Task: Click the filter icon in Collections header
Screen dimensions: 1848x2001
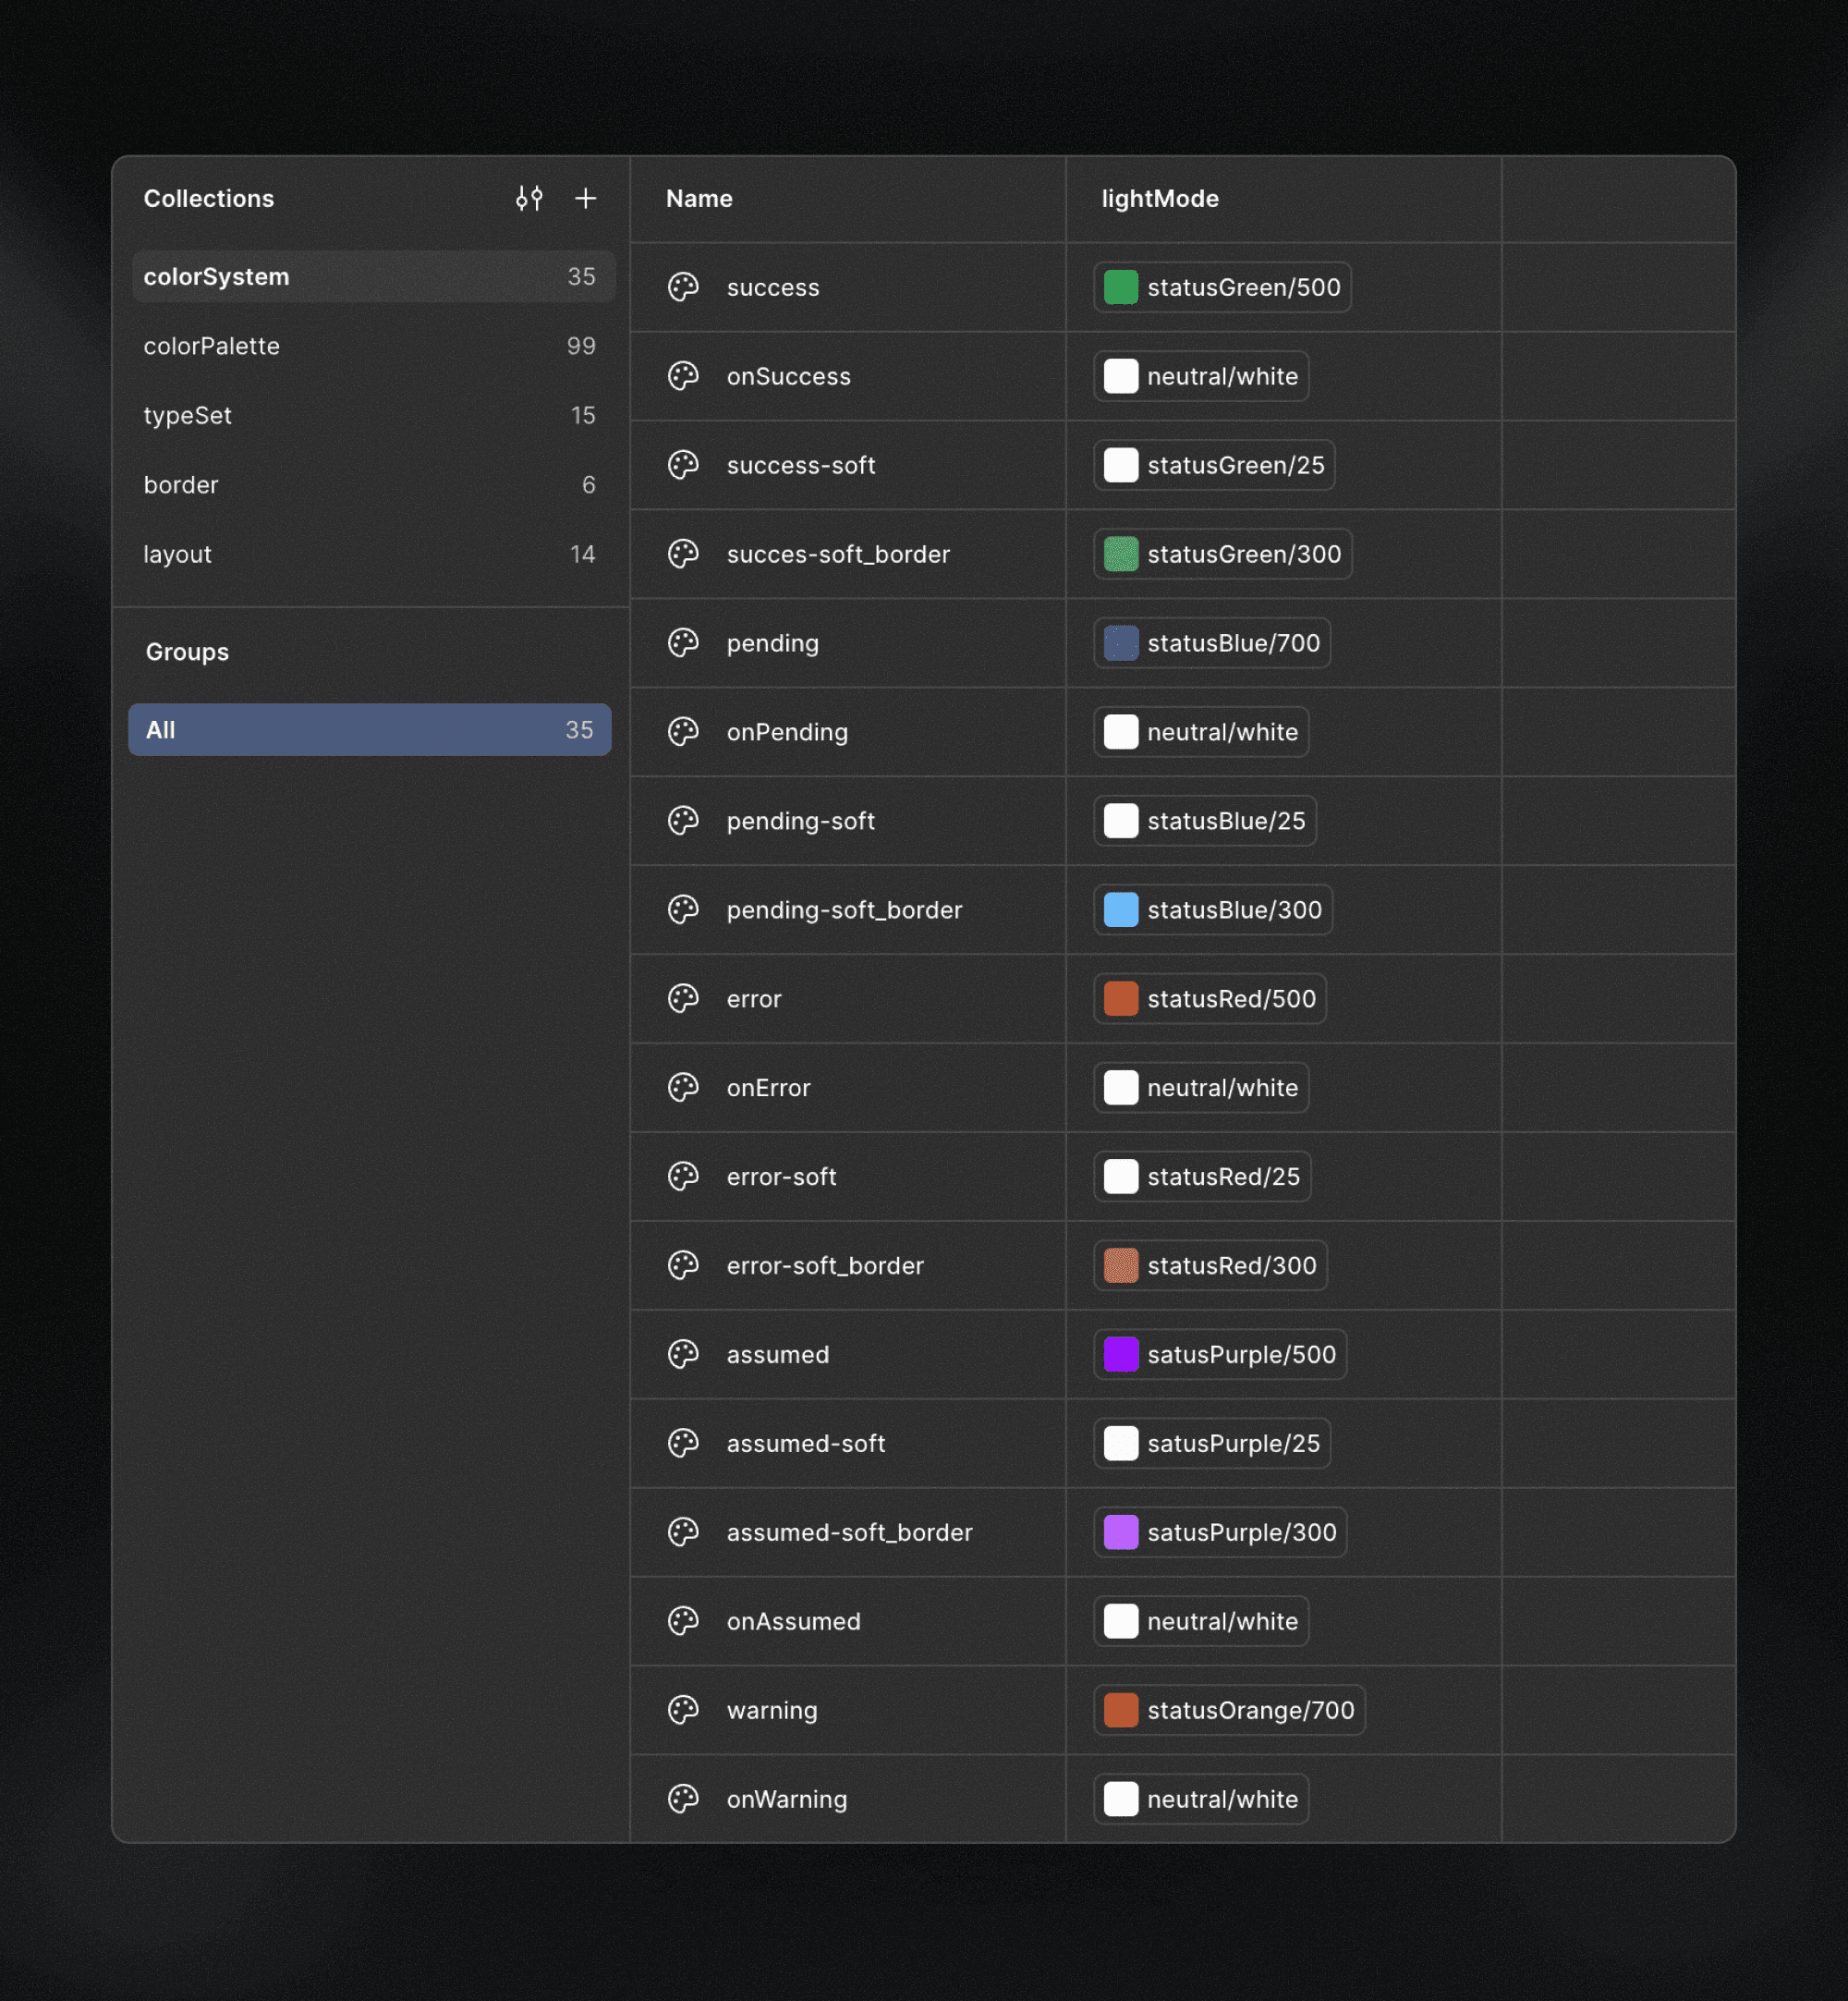Action: [529, 198]
